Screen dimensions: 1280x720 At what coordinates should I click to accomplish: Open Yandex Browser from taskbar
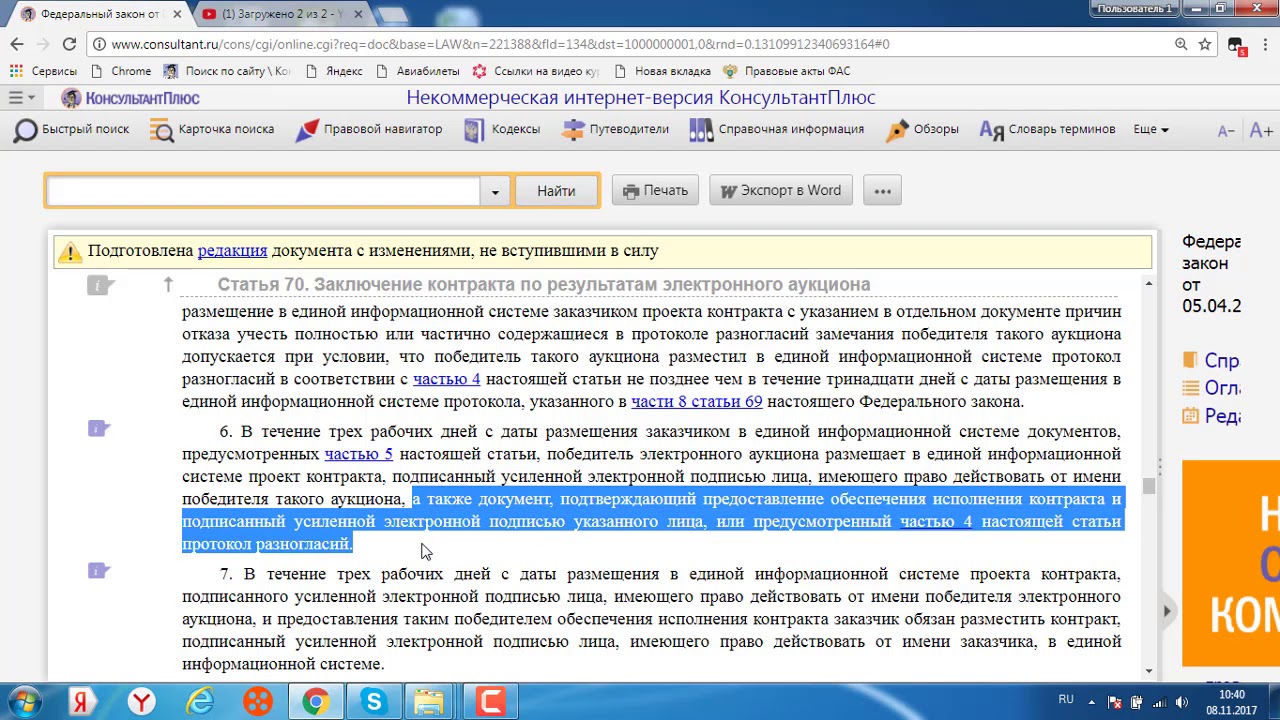pyautogui.click(x=142, y=701)
